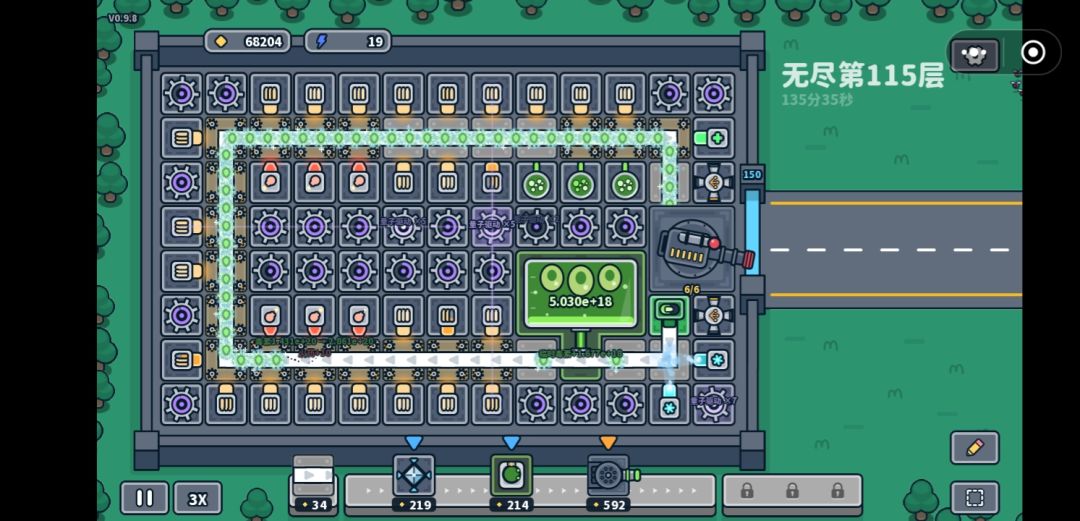1080x521 pixels.
Task: Select the fan tile below the 6/6 label
Action: (x=714, y=315)
